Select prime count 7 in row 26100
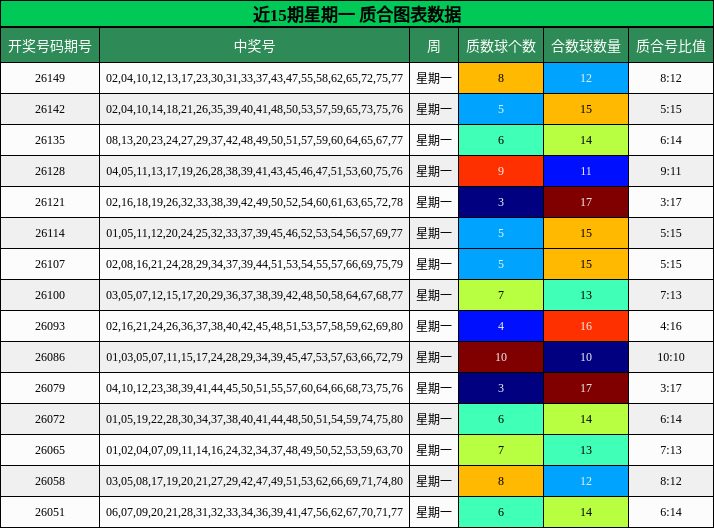Image resolution: width=714 pixels, height=528 pixels. coord(501,294)
